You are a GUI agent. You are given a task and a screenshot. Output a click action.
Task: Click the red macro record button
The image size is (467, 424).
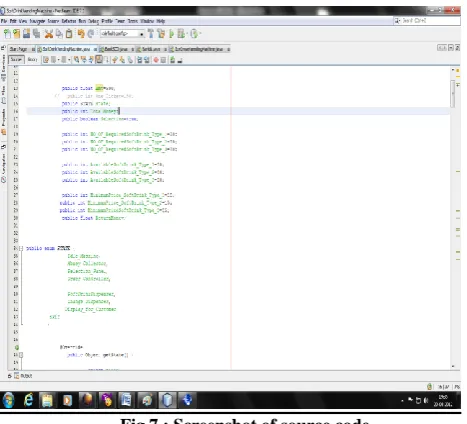(x=156, y=60)
